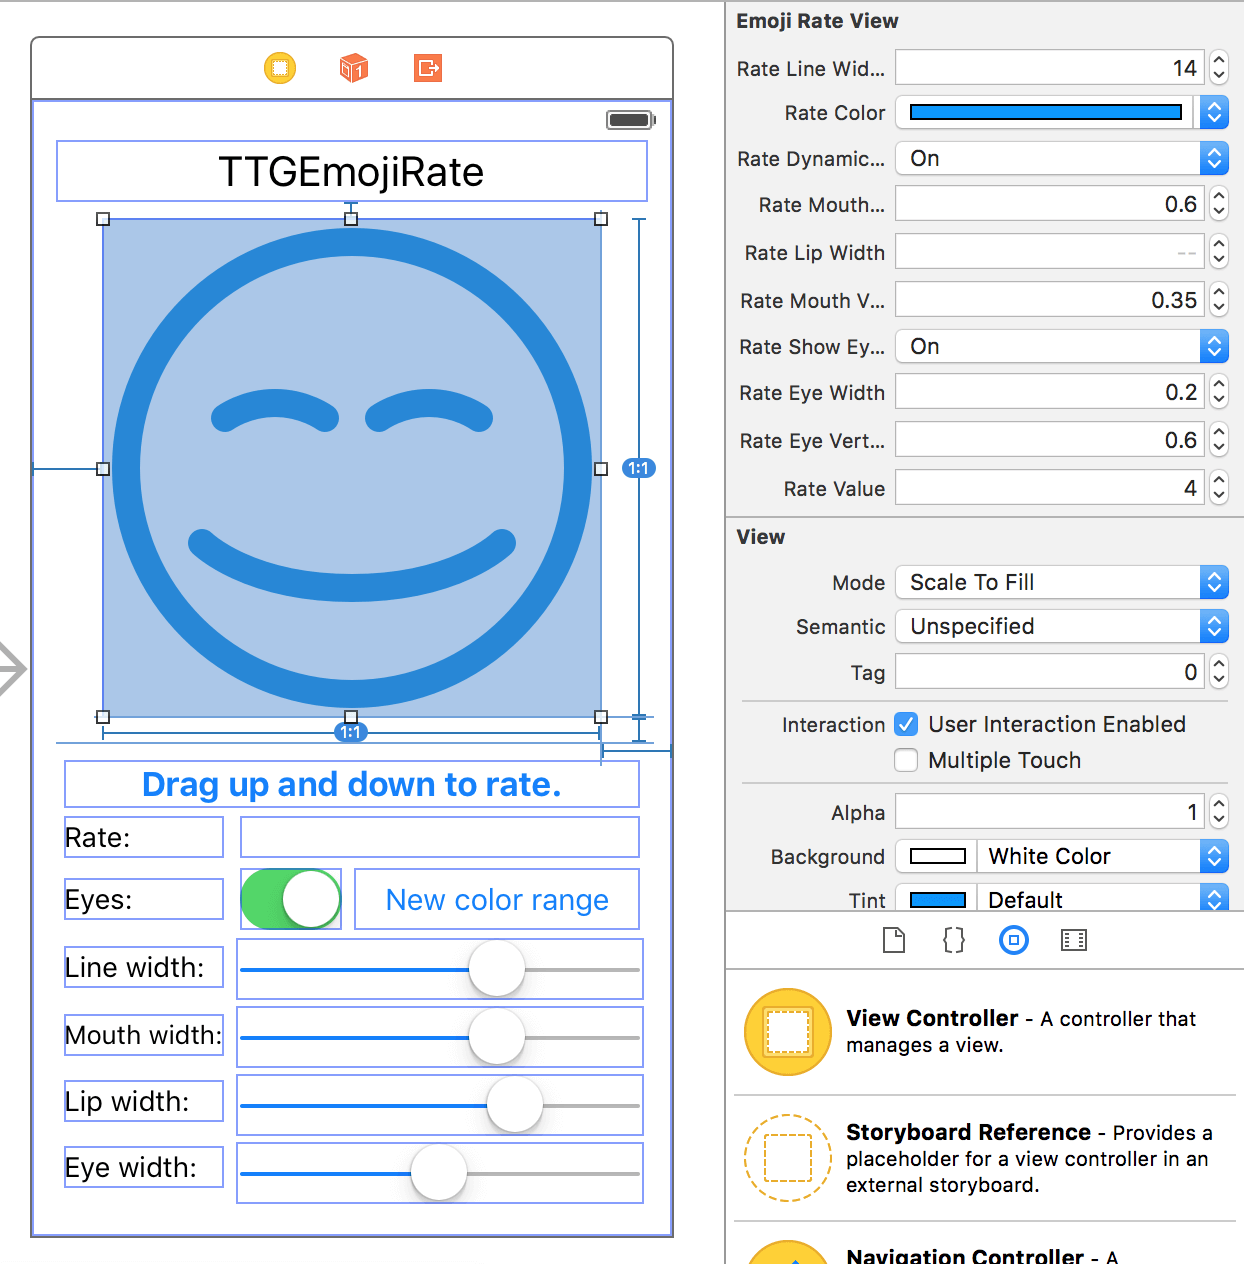The height and width of the screenshot is (1264, 1244).
Task: Open the Background White Color dropdown
Action: 1102,856
